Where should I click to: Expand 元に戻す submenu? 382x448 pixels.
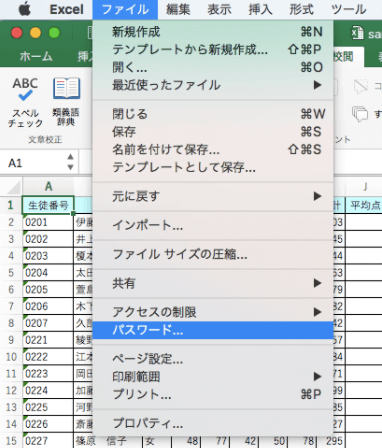213,196
